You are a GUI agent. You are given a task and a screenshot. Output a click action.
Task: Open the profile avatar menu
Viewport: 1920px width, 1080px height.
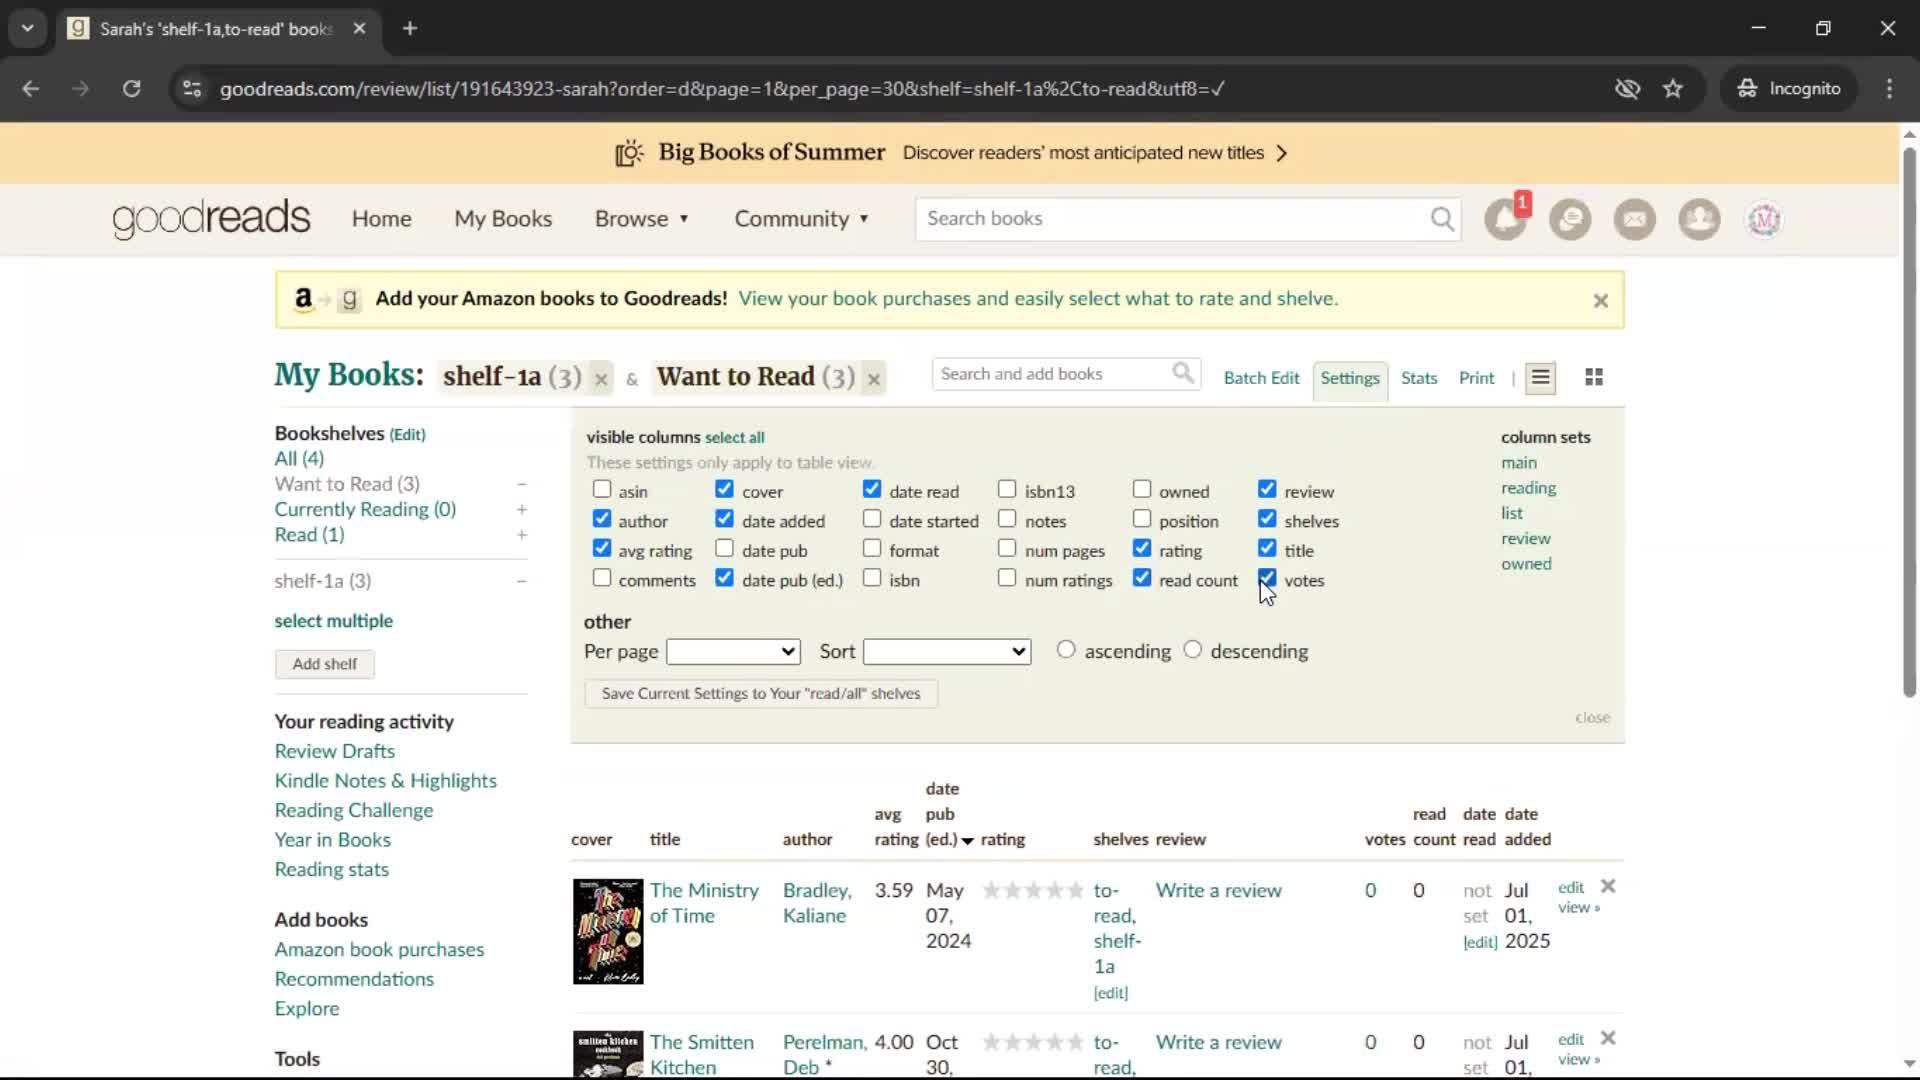tap(1764, 219)
